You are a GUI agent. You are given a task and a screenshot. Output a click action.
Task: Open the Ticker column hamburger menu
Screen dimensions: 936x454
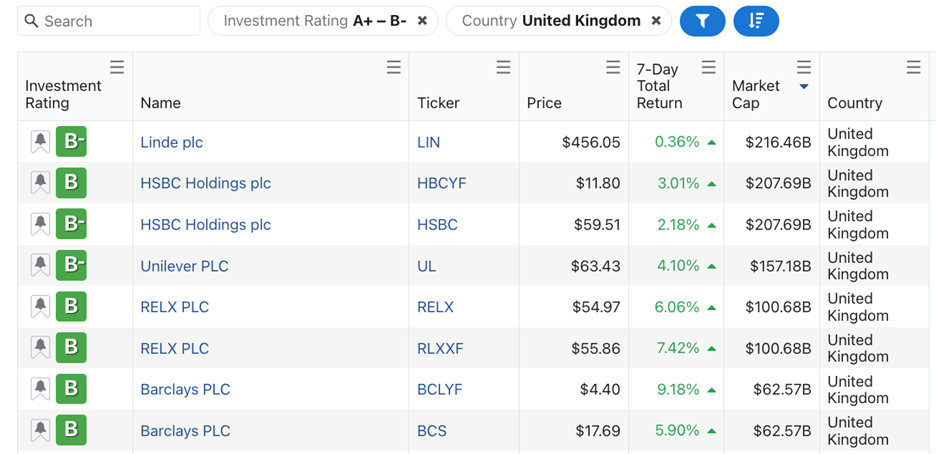[x=503, y=67]
